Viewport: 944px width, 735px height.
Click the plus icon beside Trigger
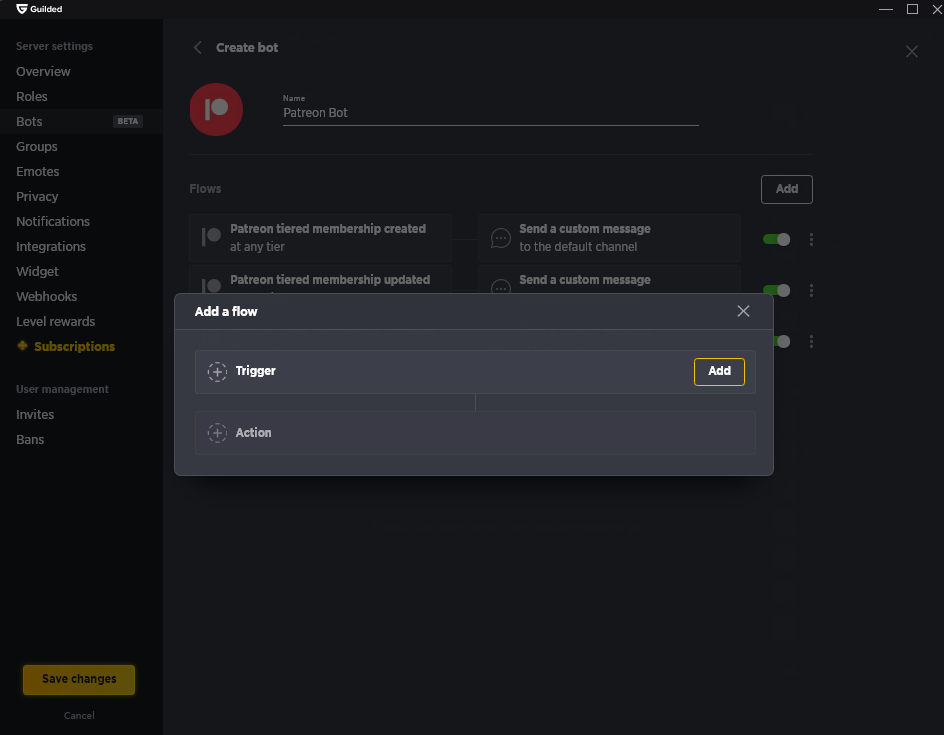[217, 371]
